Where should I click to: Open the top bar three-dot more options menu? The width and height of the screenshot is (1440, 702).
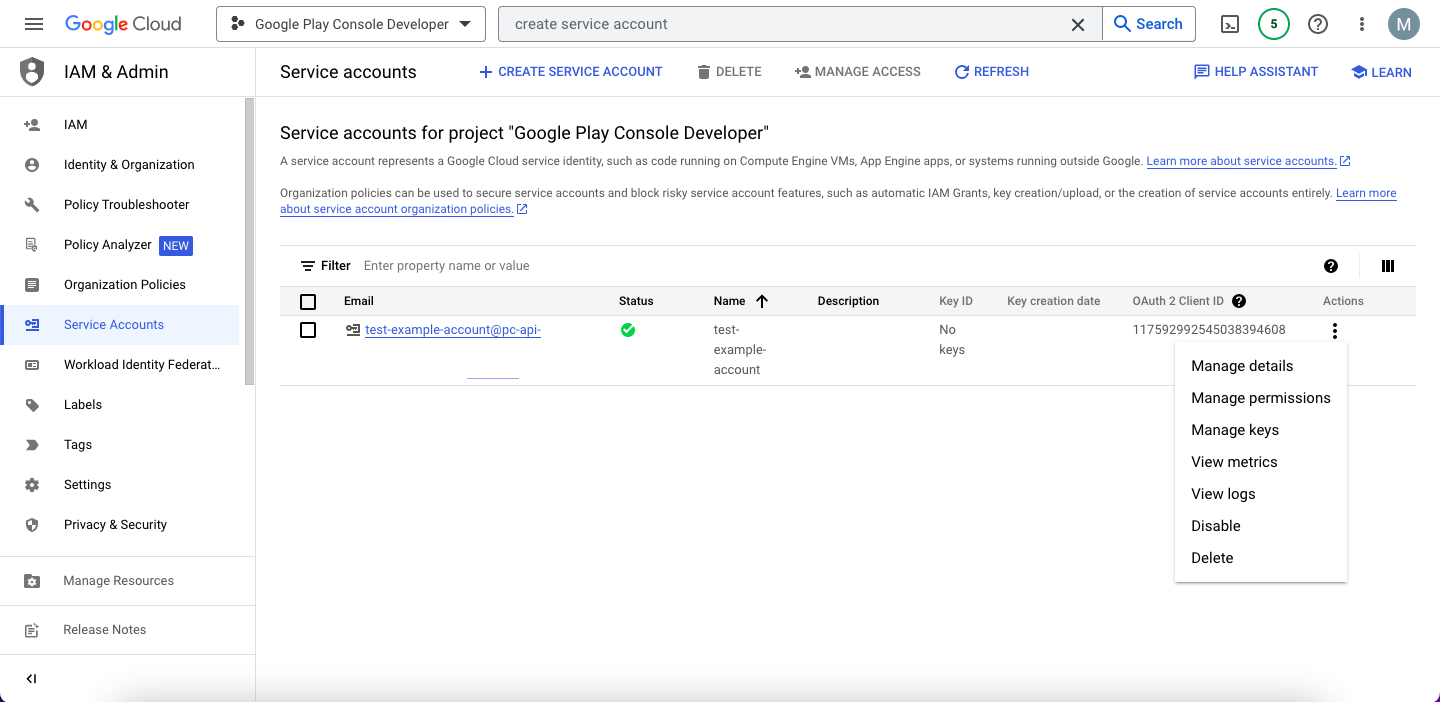1361,24
